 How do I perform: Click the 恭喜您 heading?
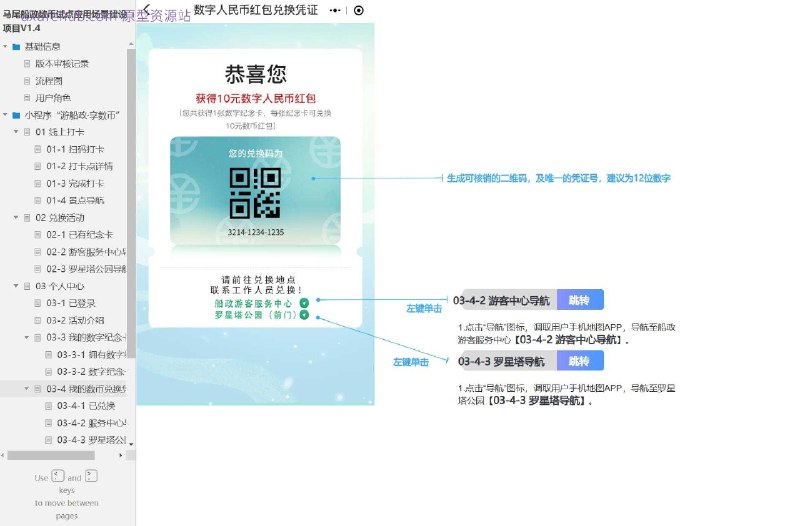tap(256, 74)
